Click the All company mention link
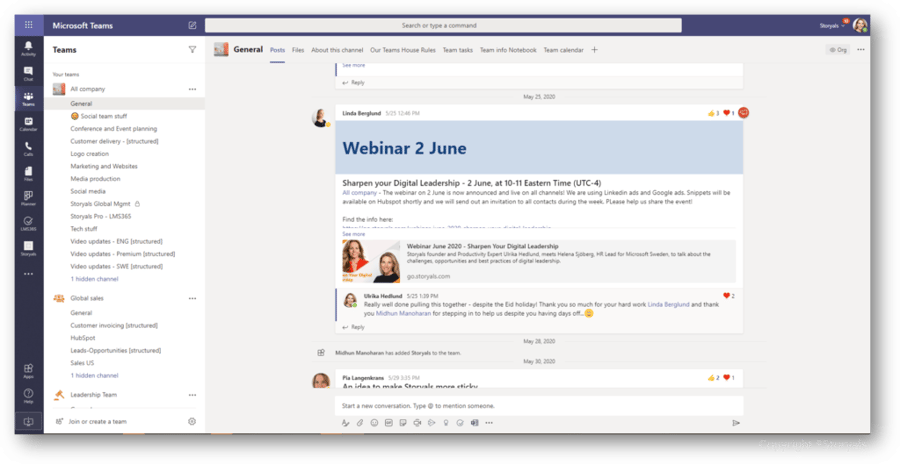 [359, 193]
